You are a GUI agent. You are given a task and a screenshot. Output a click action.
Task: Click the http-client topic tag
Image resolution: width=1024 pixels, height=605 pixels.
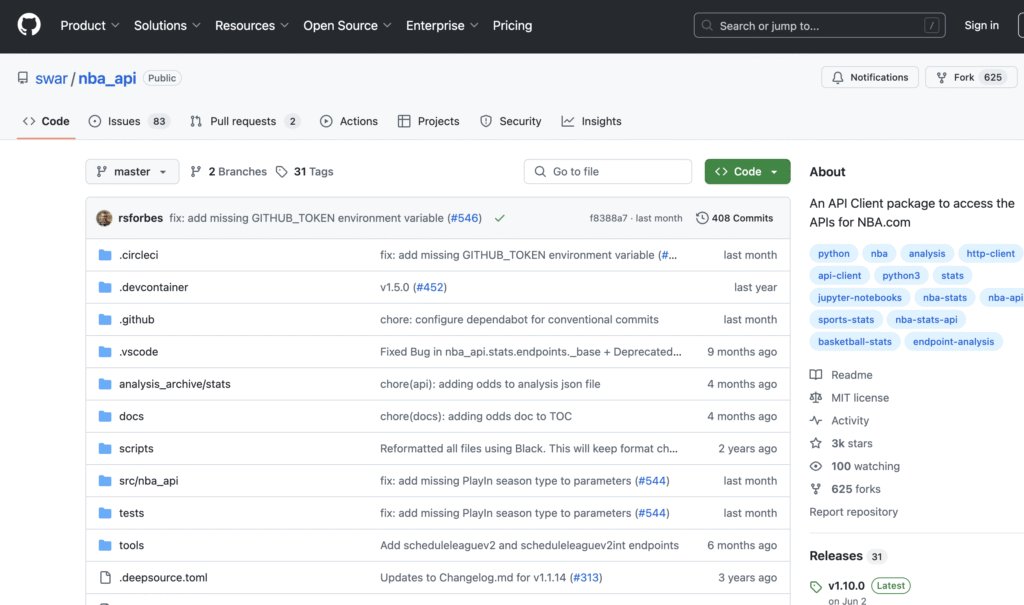pyautogui.click(x=991, y=253)
